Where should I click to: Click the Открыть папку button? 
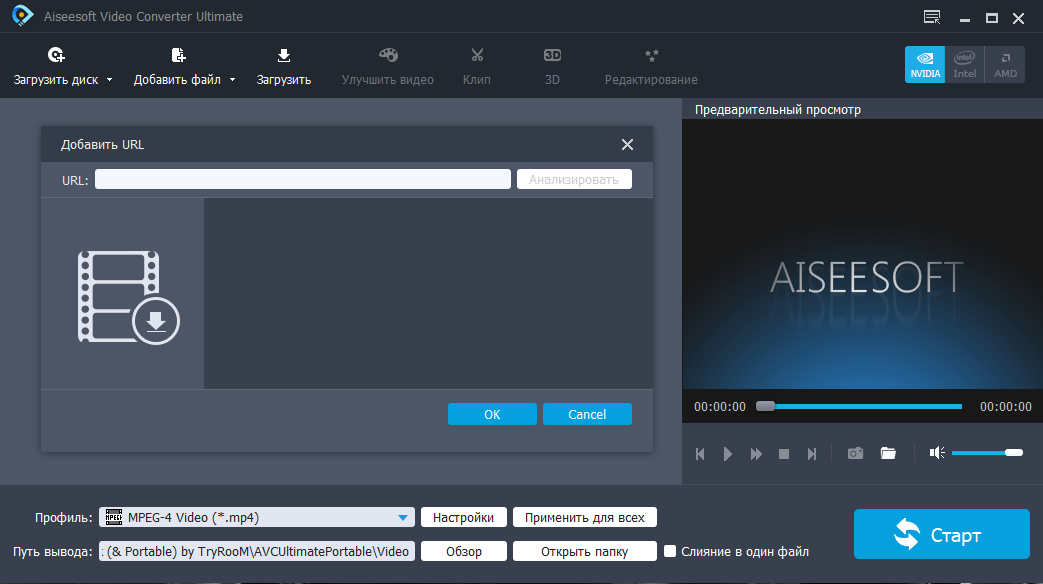pos(585,551)
